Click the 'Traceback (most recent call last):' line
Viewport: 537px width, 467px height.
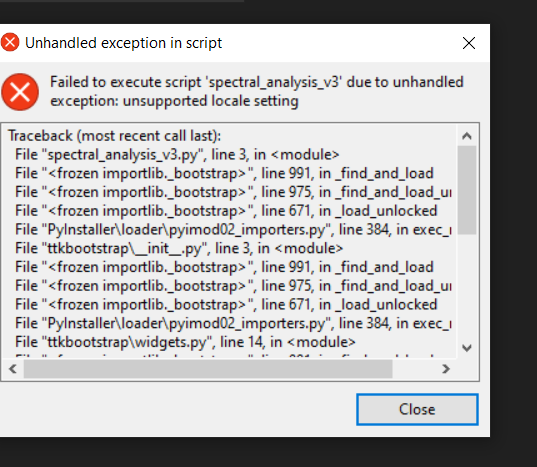(x=114, y=136)
